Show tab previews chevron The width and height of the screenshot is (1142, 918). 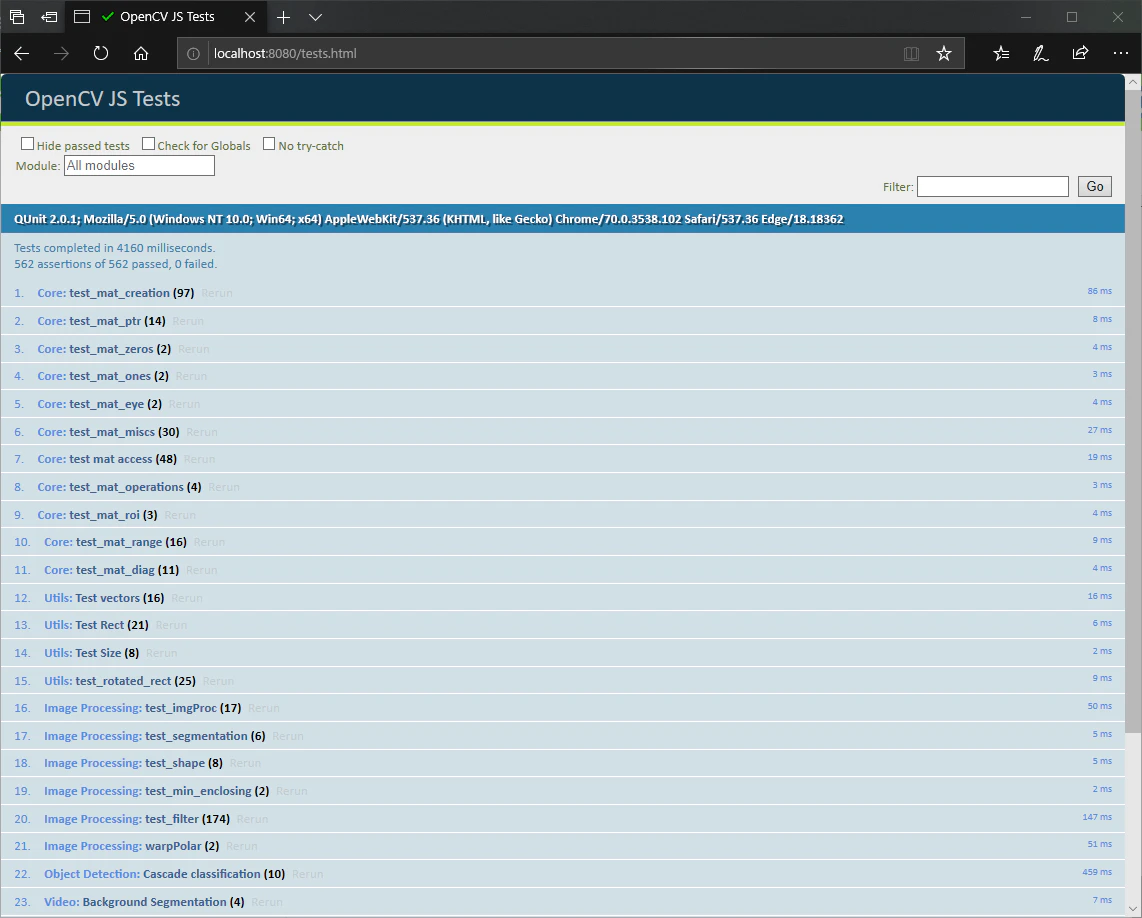coord(315,17)
